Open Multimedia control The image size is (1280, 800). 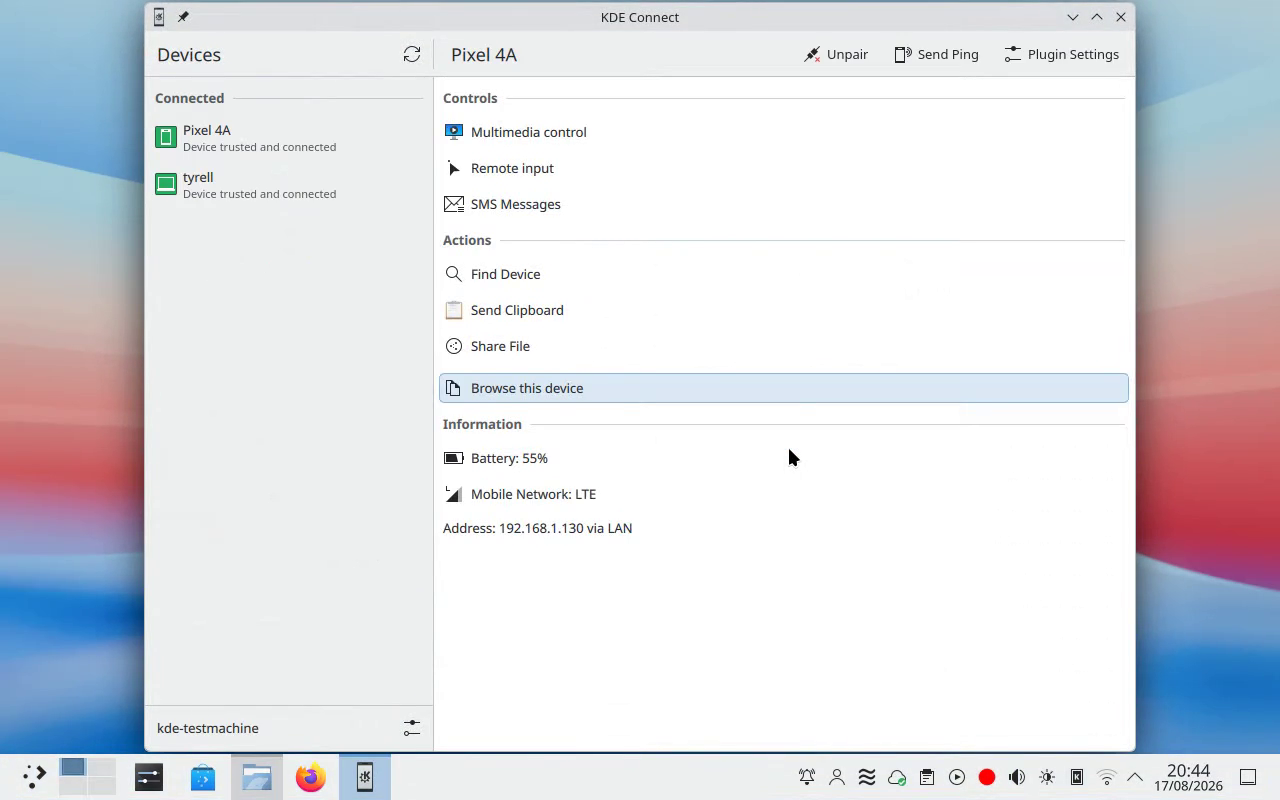point(784,132)
